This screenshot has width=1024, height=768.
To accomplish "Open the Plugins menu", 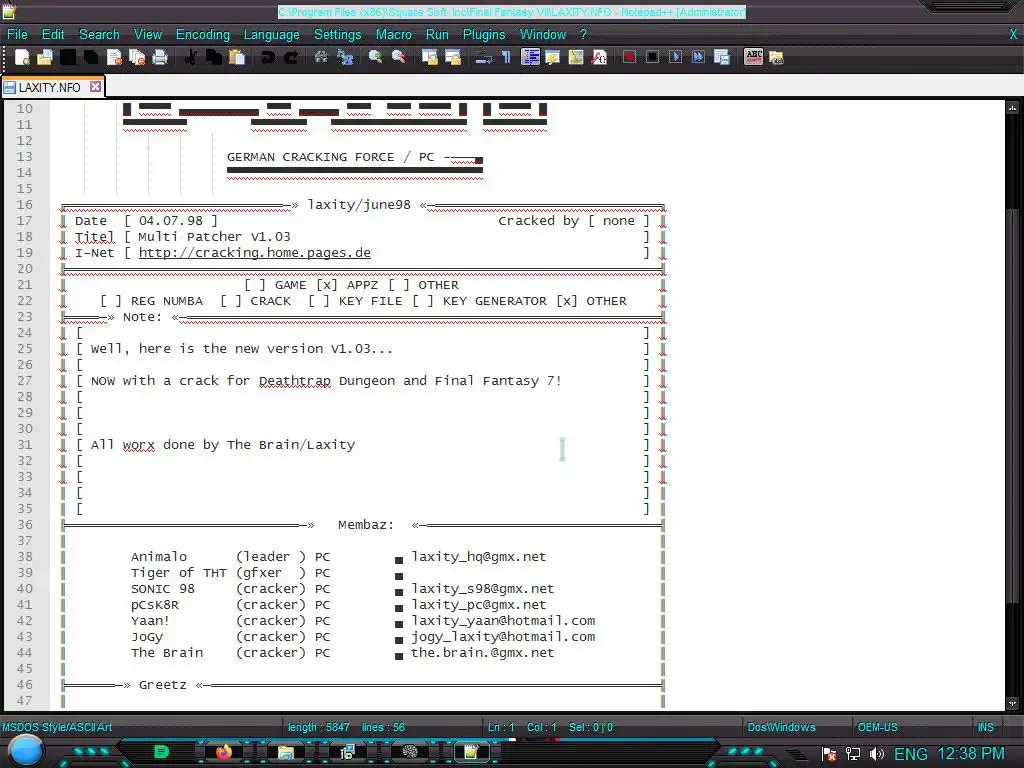I will click(x=484, y=35).
